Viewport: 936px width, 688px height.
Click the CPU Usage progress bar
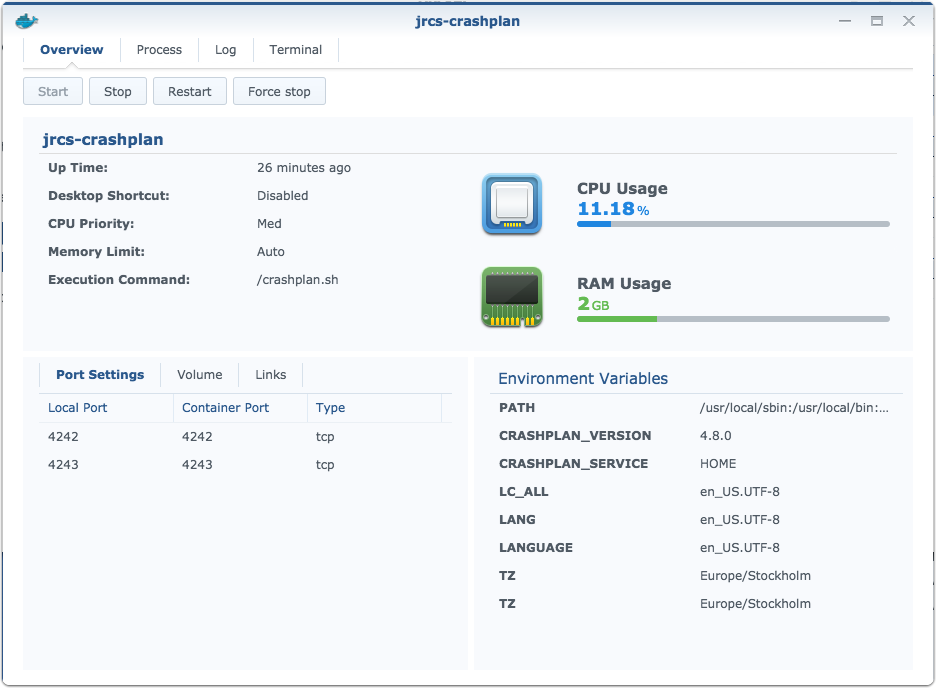[x=733, y=224]
